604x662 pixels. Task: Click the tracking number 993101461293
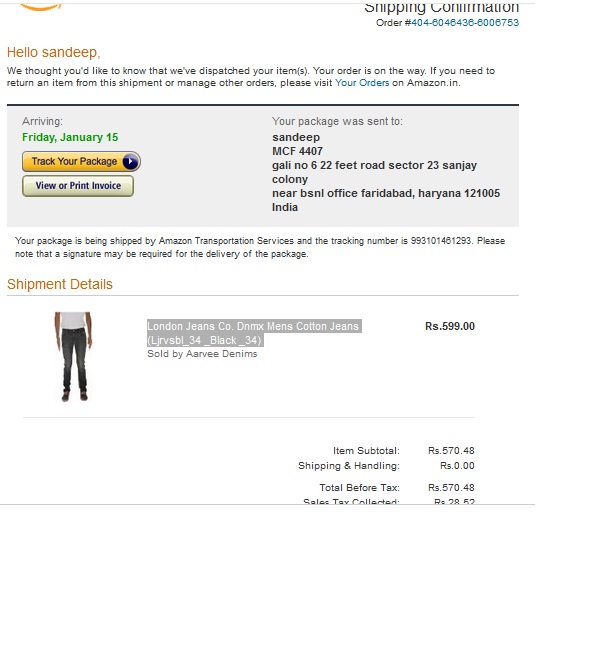point(441,241)
